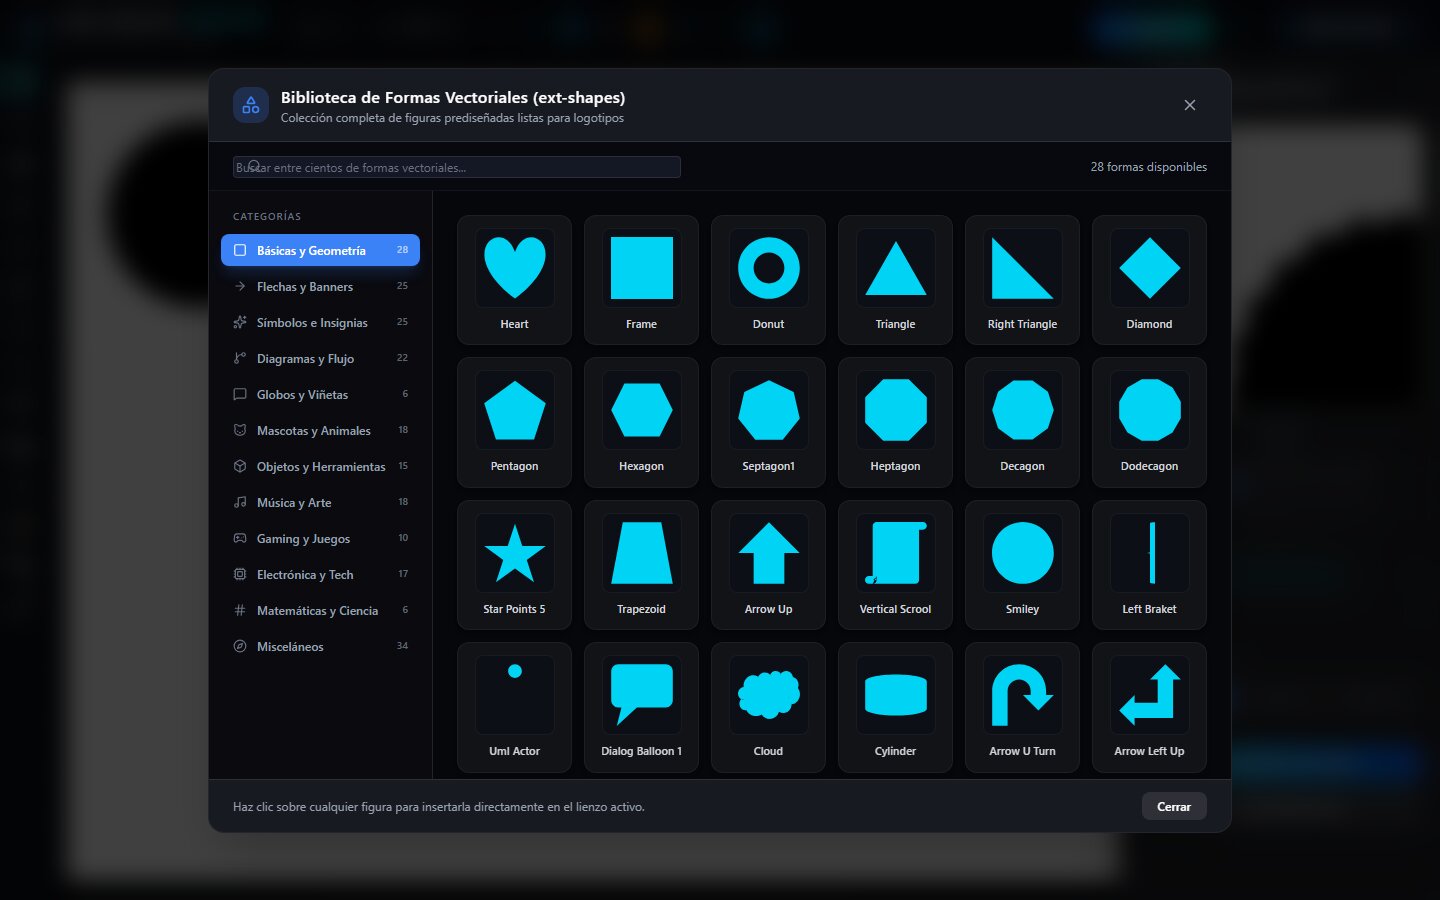Add the Left Braket shape
This screenshot has height=900, width=1440.
(1149, 565)
